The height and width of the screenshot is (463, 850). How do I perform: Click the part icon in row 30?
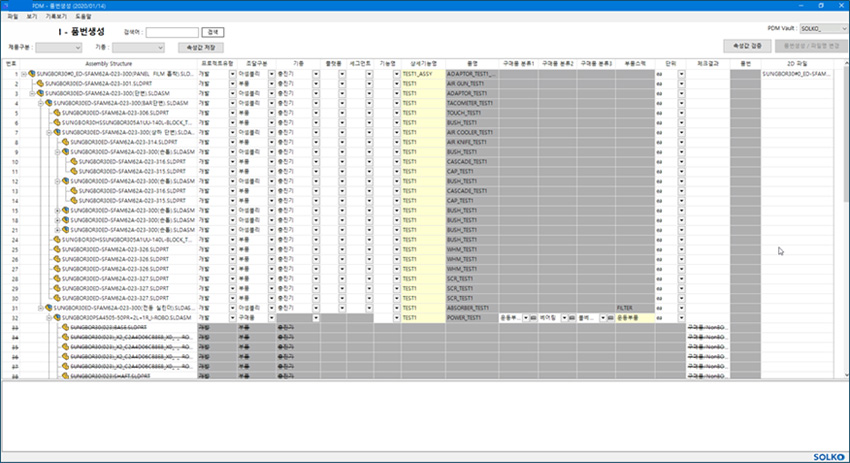pos(57,298)
